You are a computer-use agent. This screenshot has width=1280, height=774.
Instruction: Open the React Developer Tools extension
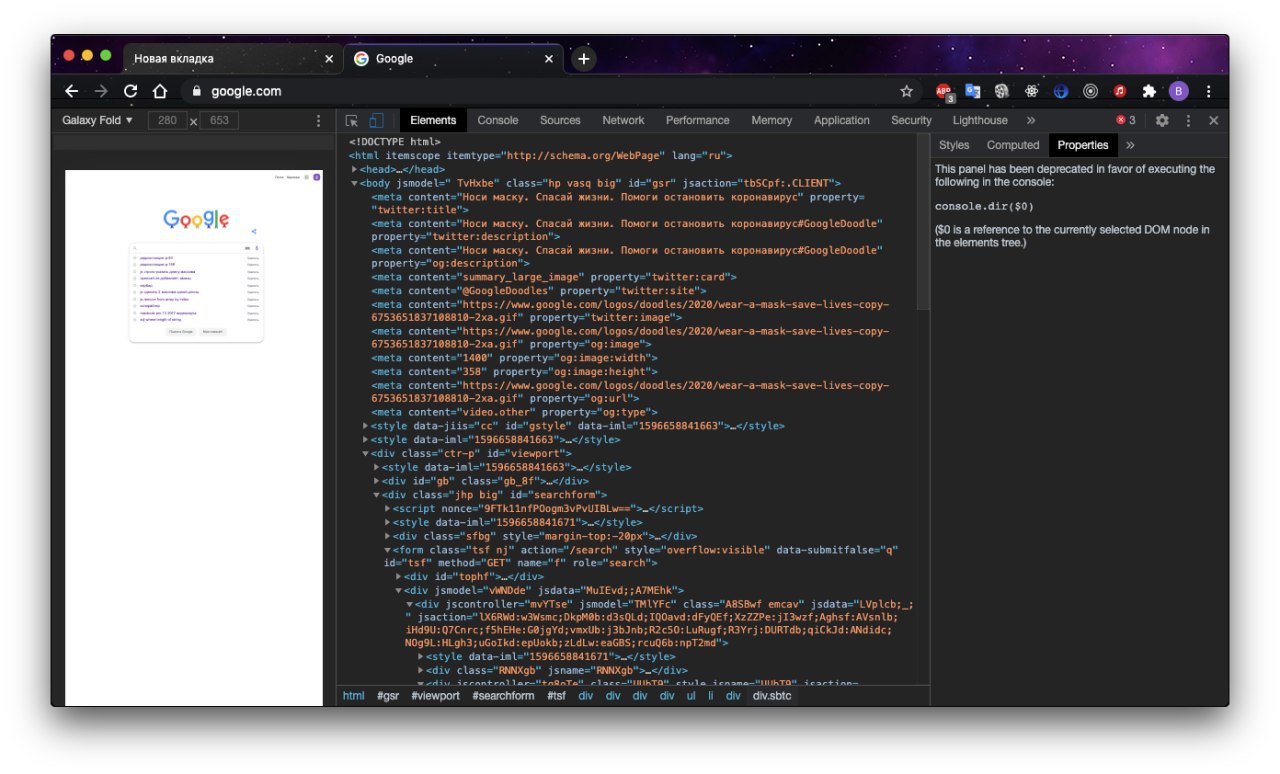click(1031, 91)
